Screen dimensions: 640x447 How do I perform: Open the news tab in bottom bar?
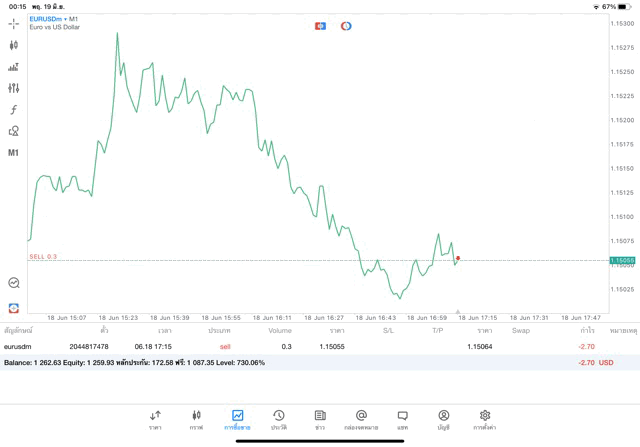[319, 419]
